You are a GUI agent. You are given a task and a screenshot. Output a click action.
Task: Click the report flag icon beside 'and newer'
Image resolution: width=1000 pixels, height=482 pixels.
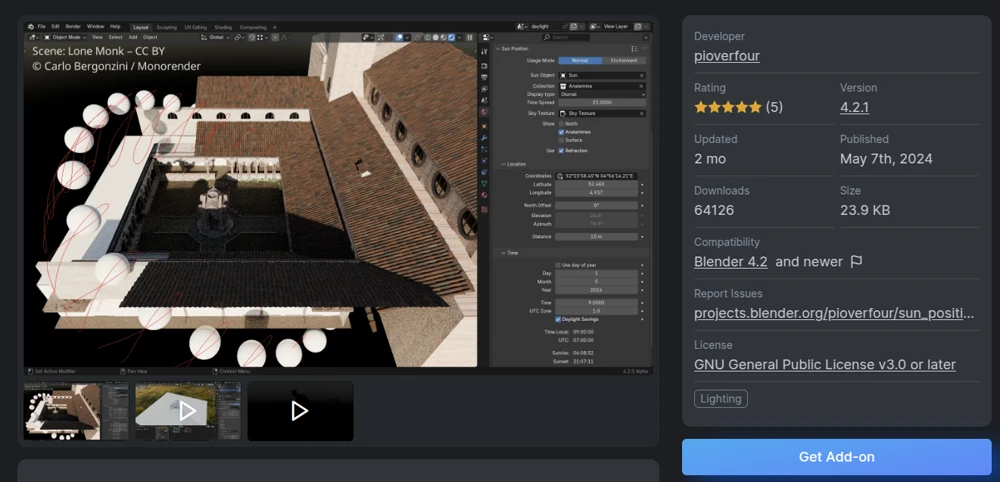(857, 261)
